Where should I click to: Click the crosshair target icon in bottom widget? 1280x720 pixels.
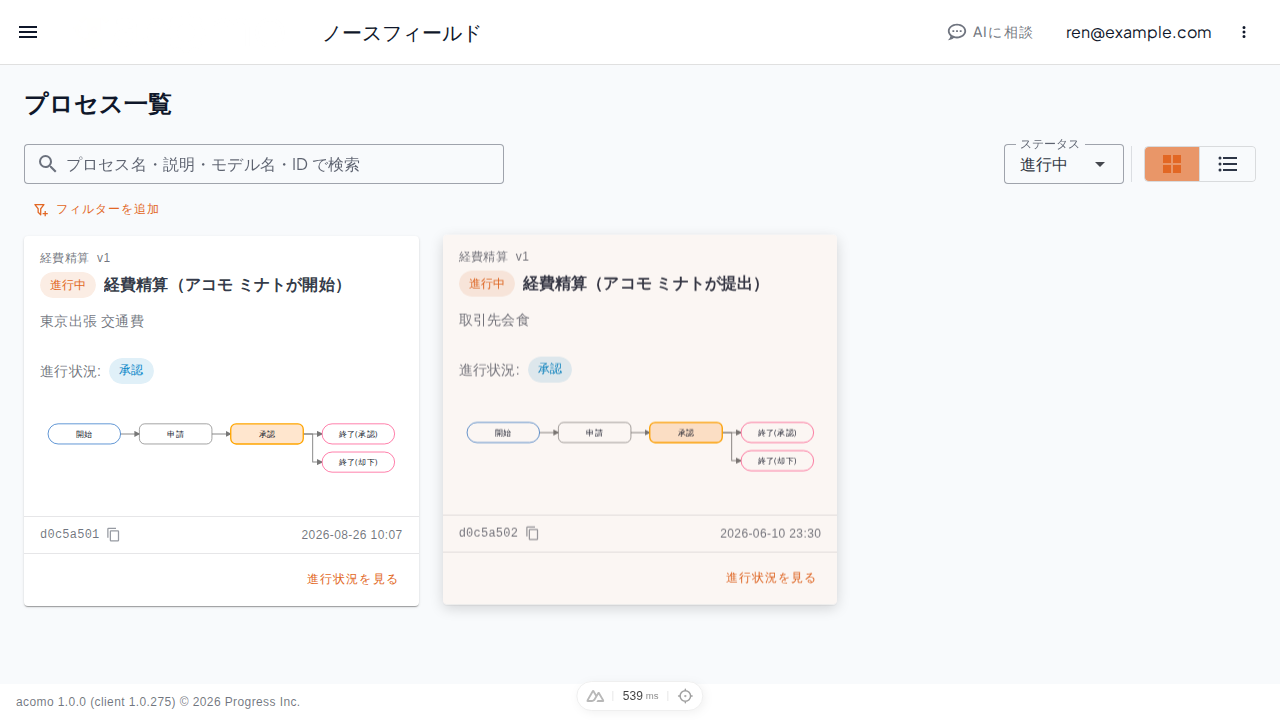coord(685,696)
